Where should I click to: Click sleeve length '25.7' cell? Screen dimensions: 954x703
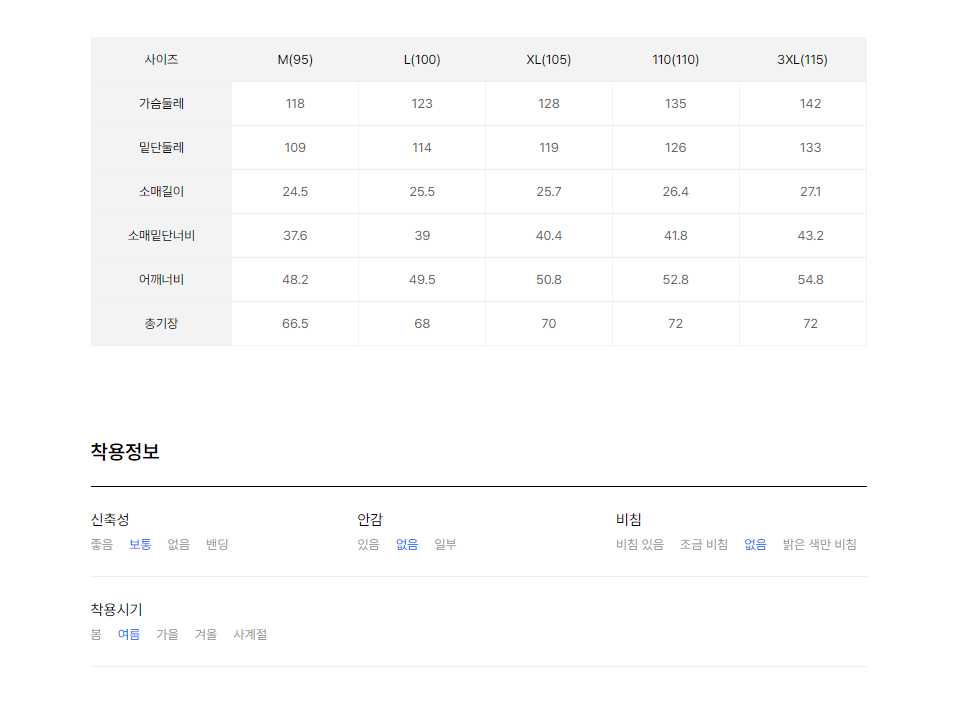click(x=549, y=192)
